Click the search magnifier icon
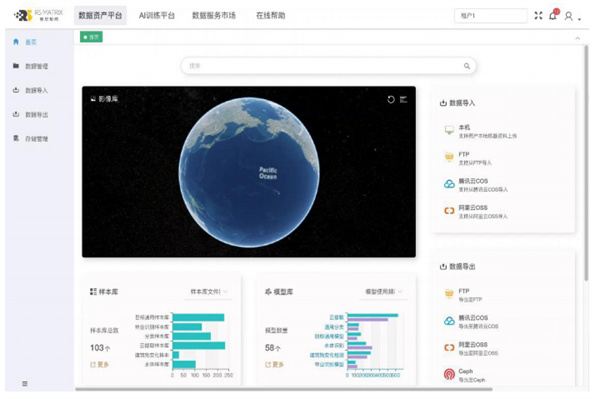Screen dimensions: 600x399 point(467,66)
